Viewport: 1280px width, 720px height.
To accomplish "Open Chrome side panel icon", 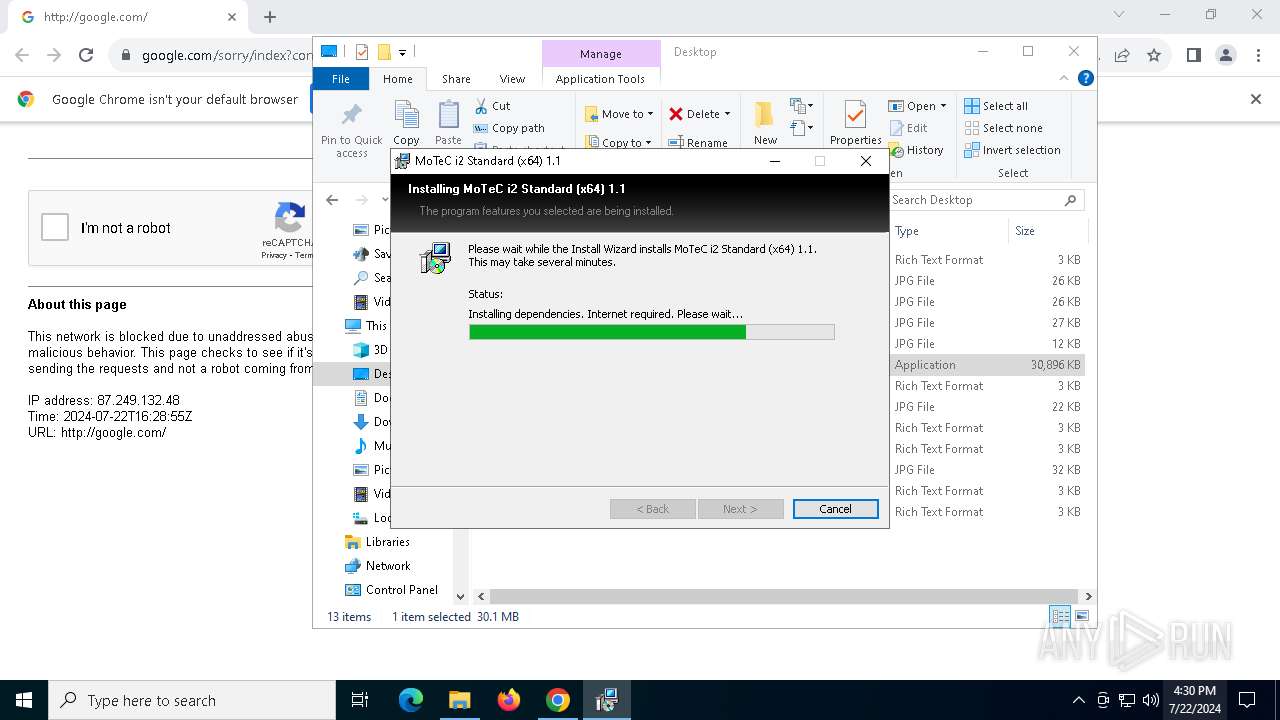I will [x=1193, y=56].
